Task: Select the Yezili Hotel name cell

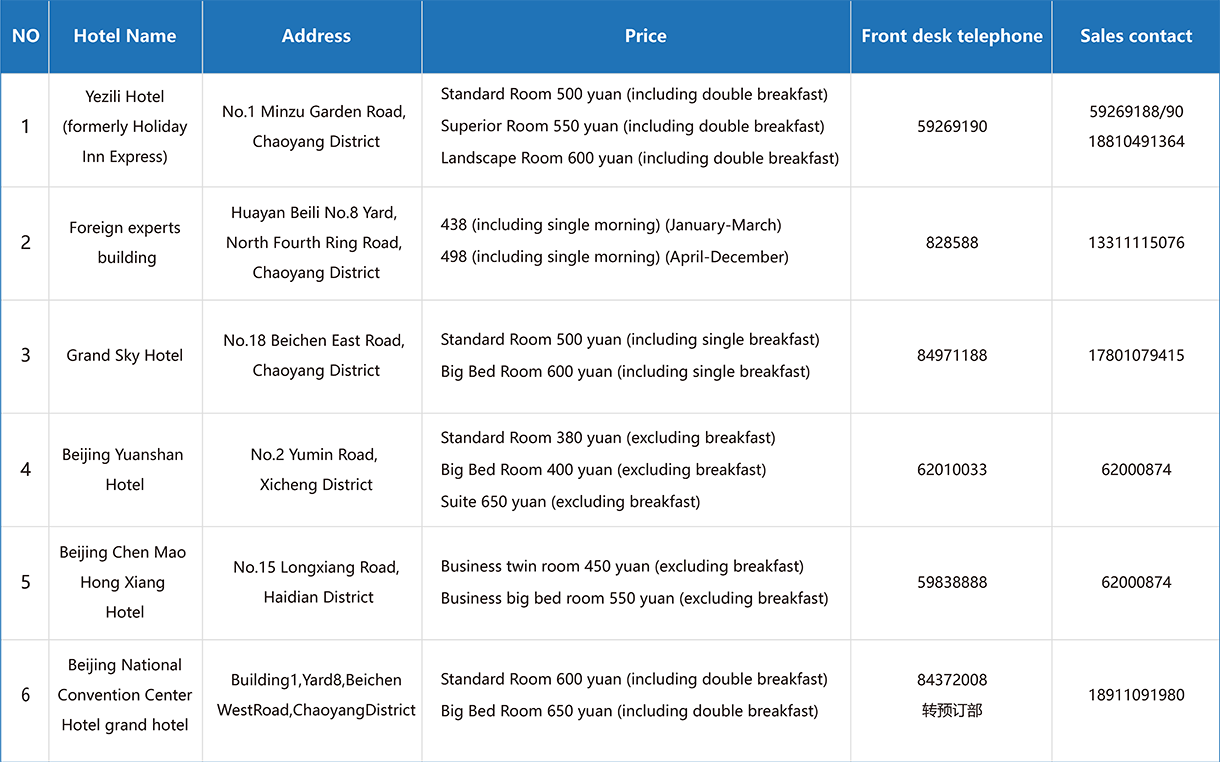Action: 125,126
